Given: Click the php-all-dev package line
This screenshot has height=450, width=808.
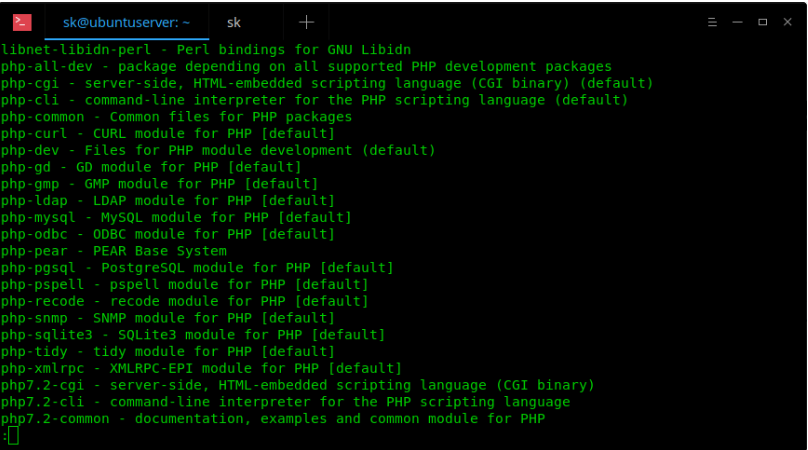Looking at the screenshot, I should 306,66.
